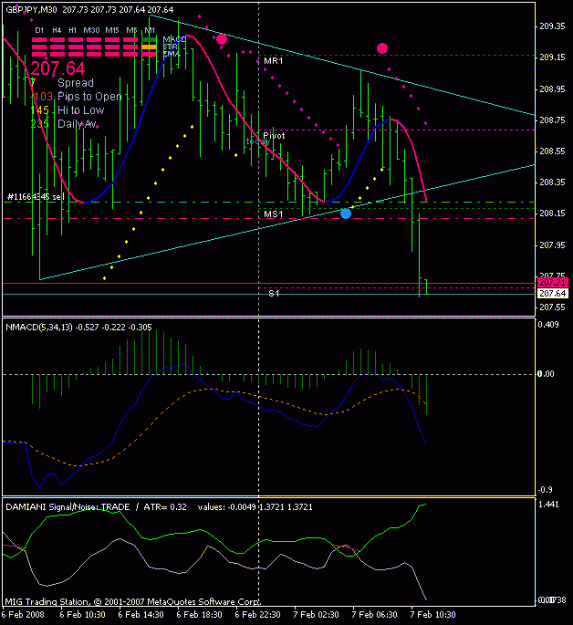Click the 208.15 price axis label
The width and height of the screenshot is (573, 625).
click(552, 214)
